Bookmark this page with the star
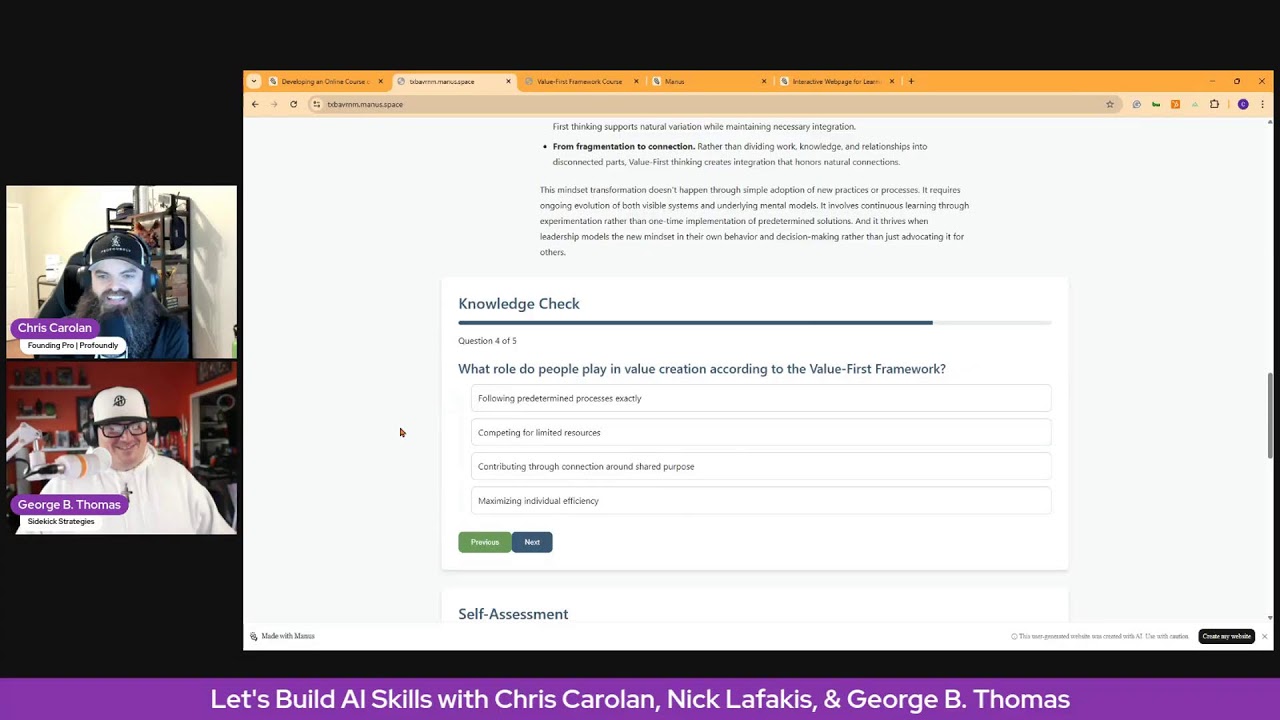This screenshot has width=1280, height=720. pyautogui.click(x=1109, y=104)
